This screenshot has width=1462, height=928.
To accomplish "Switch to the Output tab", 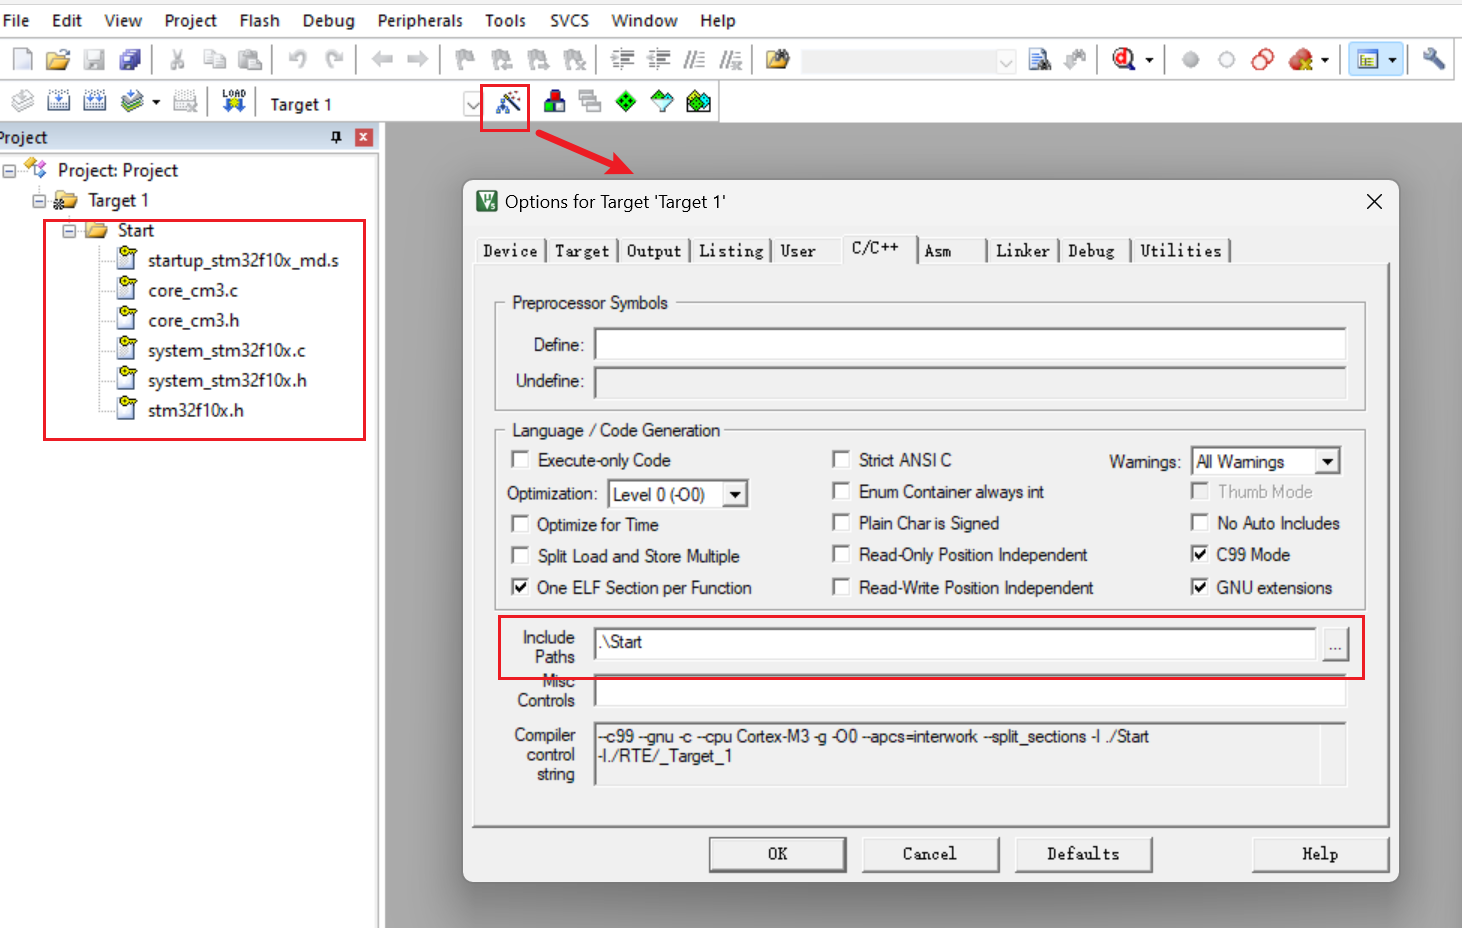I will pos(654,251).
